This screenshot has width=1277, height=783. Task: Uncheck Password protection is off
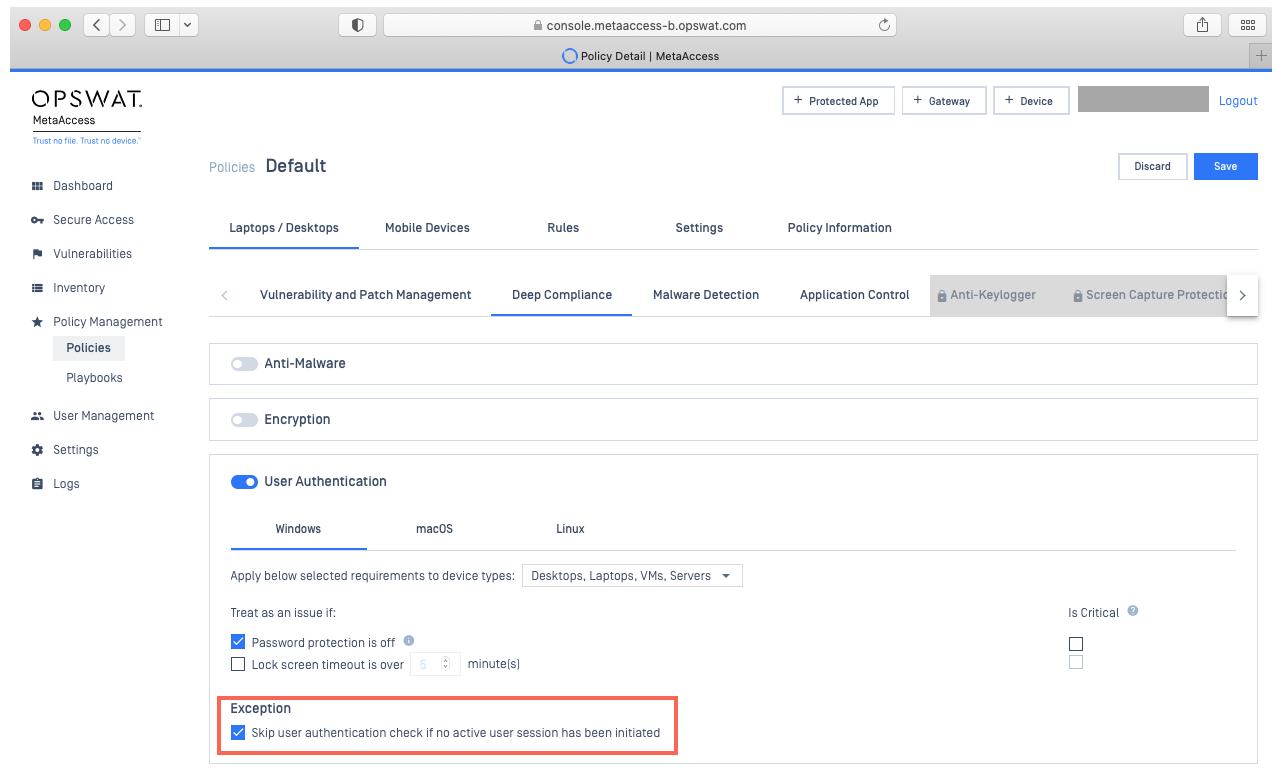[x=238, y=642]
